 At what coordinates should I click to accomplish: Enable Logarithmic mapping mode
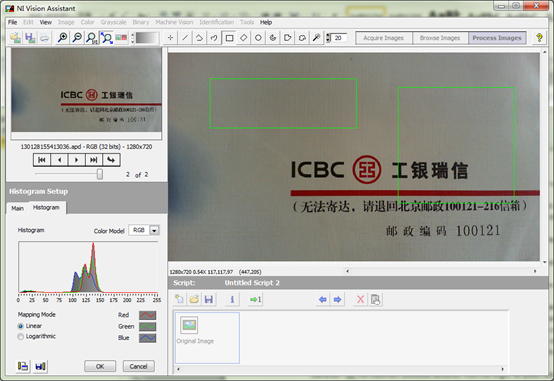[20, 337]
